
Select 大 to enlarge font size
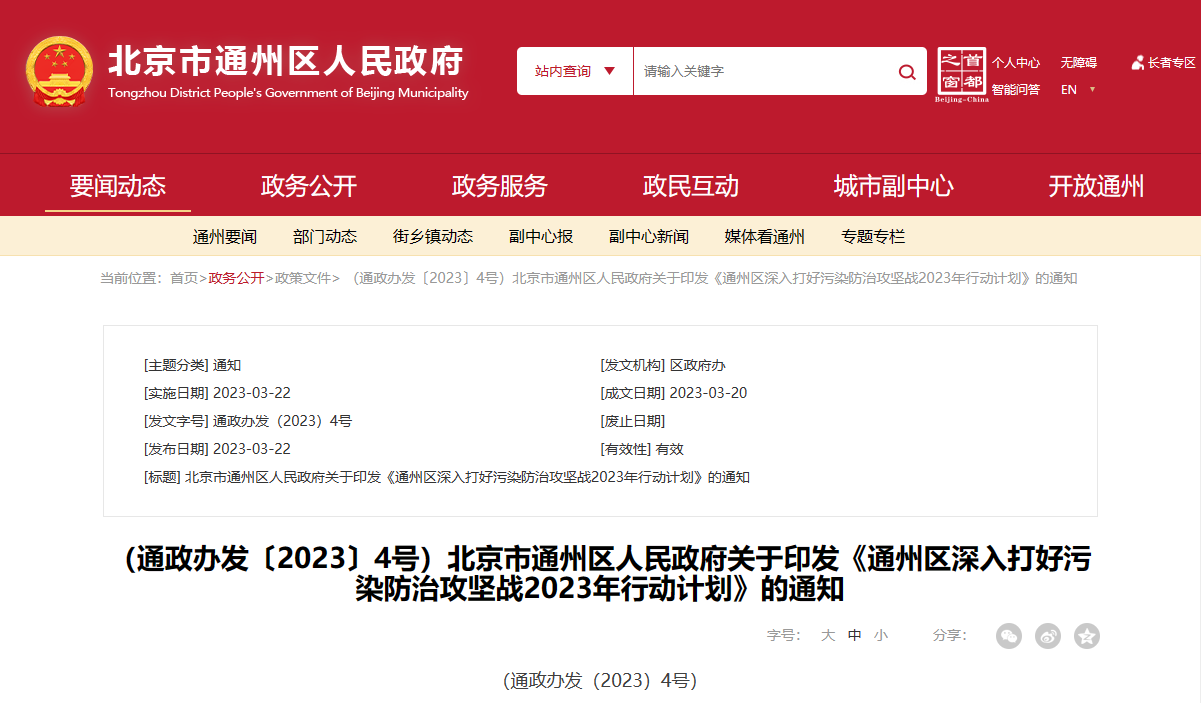tap(827, 636)
